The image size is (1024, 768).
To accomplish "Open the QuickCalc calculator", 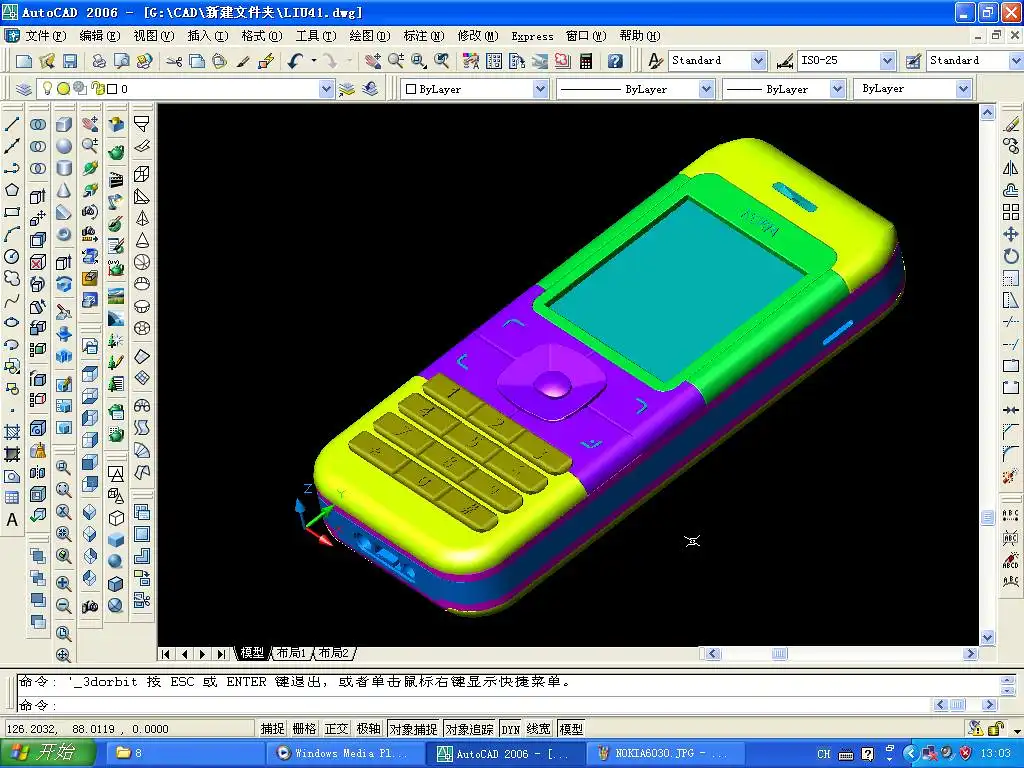I will tap(586, 61).
